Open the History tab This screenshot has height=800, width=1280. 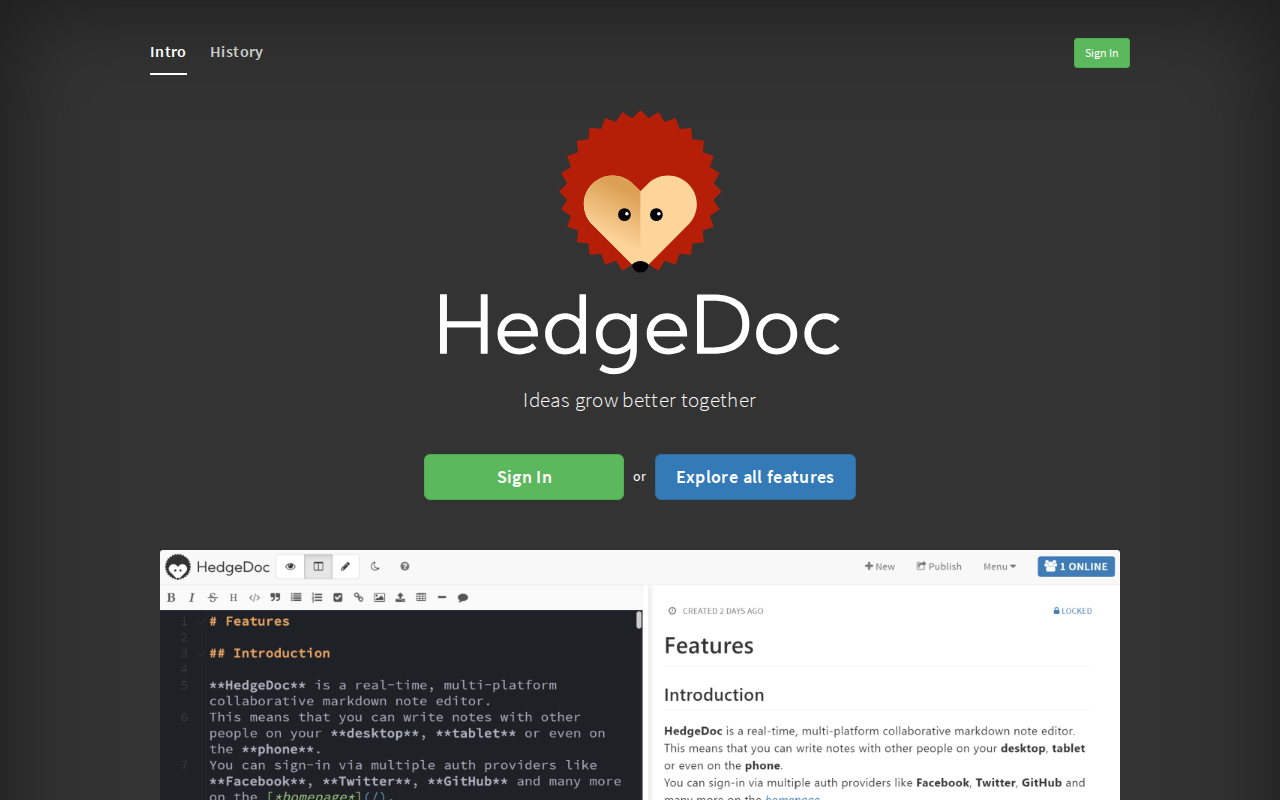click(x=236, y=52)
